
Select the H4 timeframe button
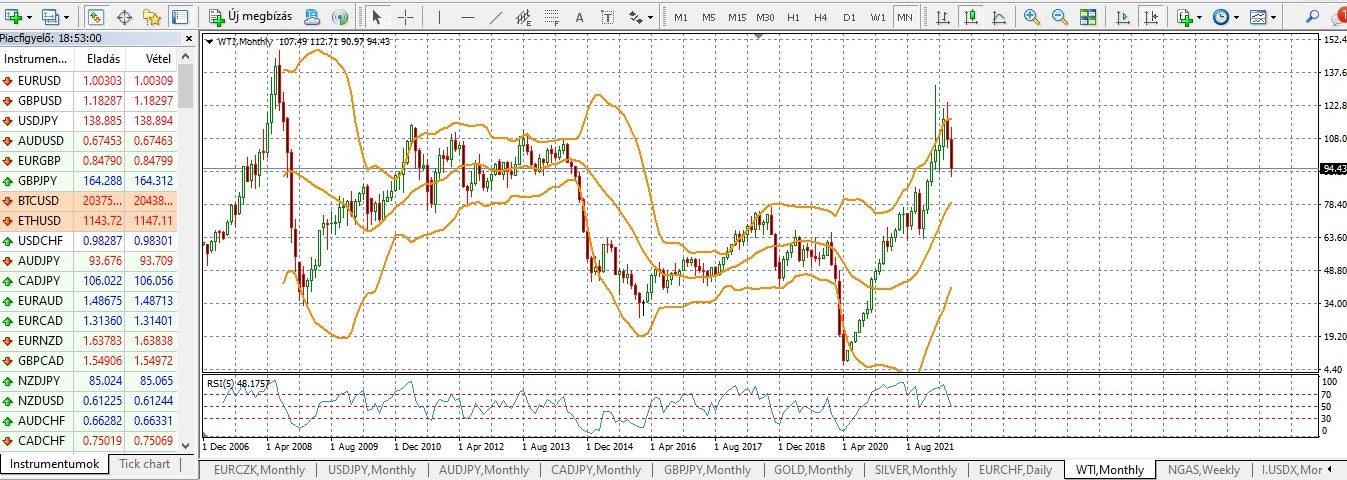[820, 17]
